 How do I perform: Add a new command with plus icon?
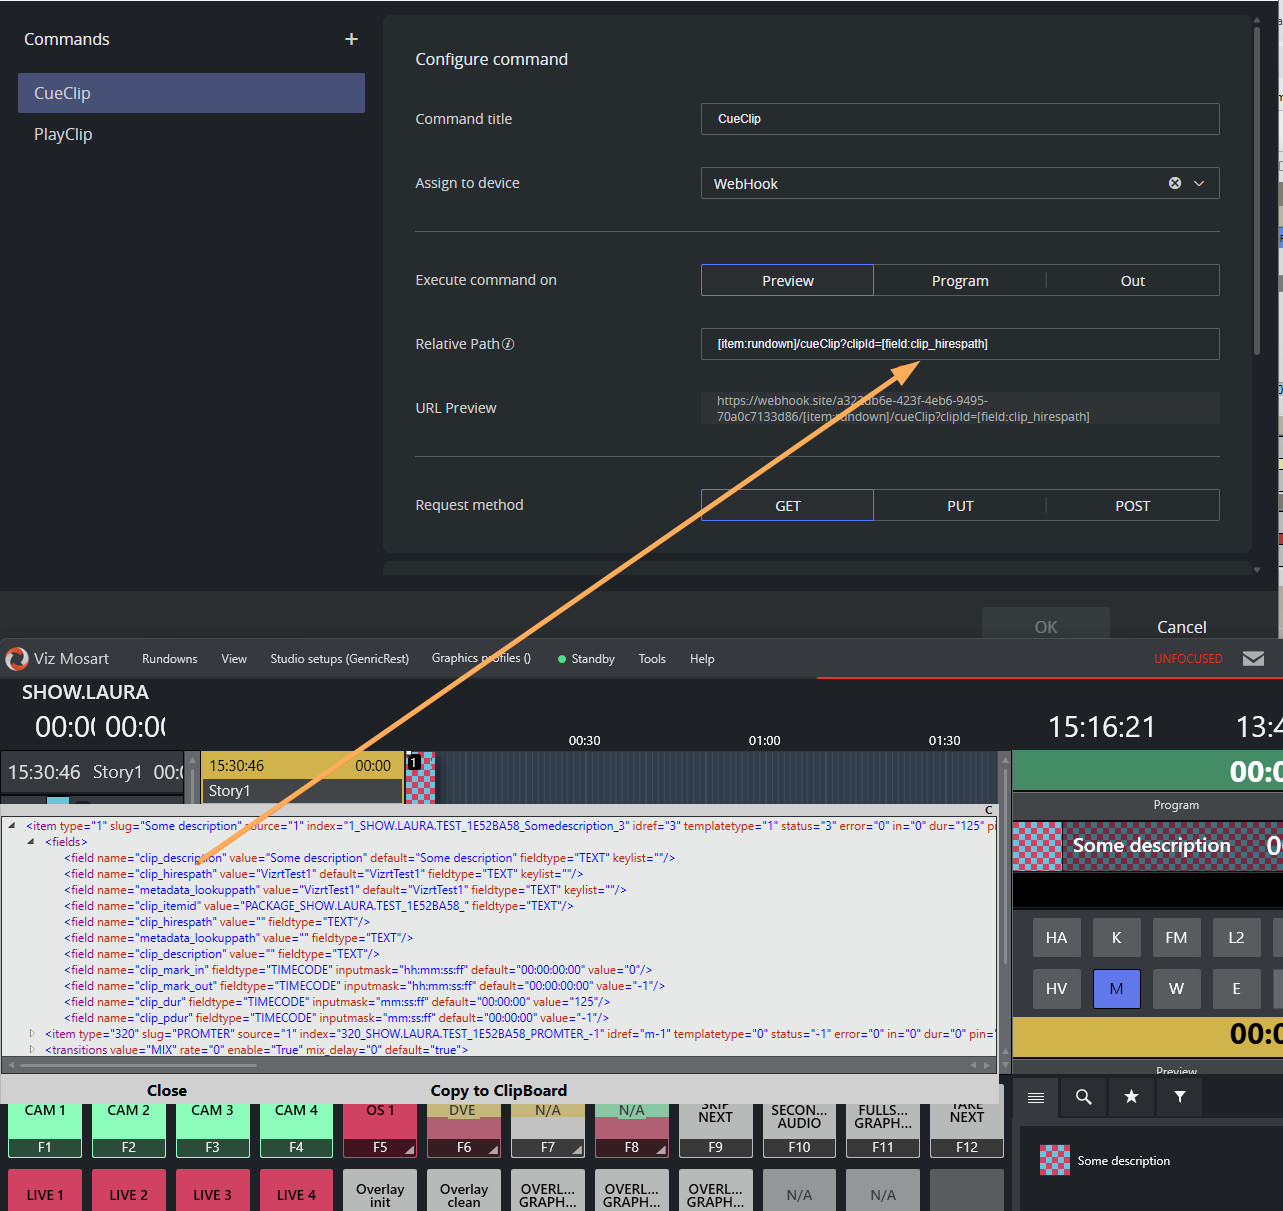pyautogui.click(x=351, y=39)
